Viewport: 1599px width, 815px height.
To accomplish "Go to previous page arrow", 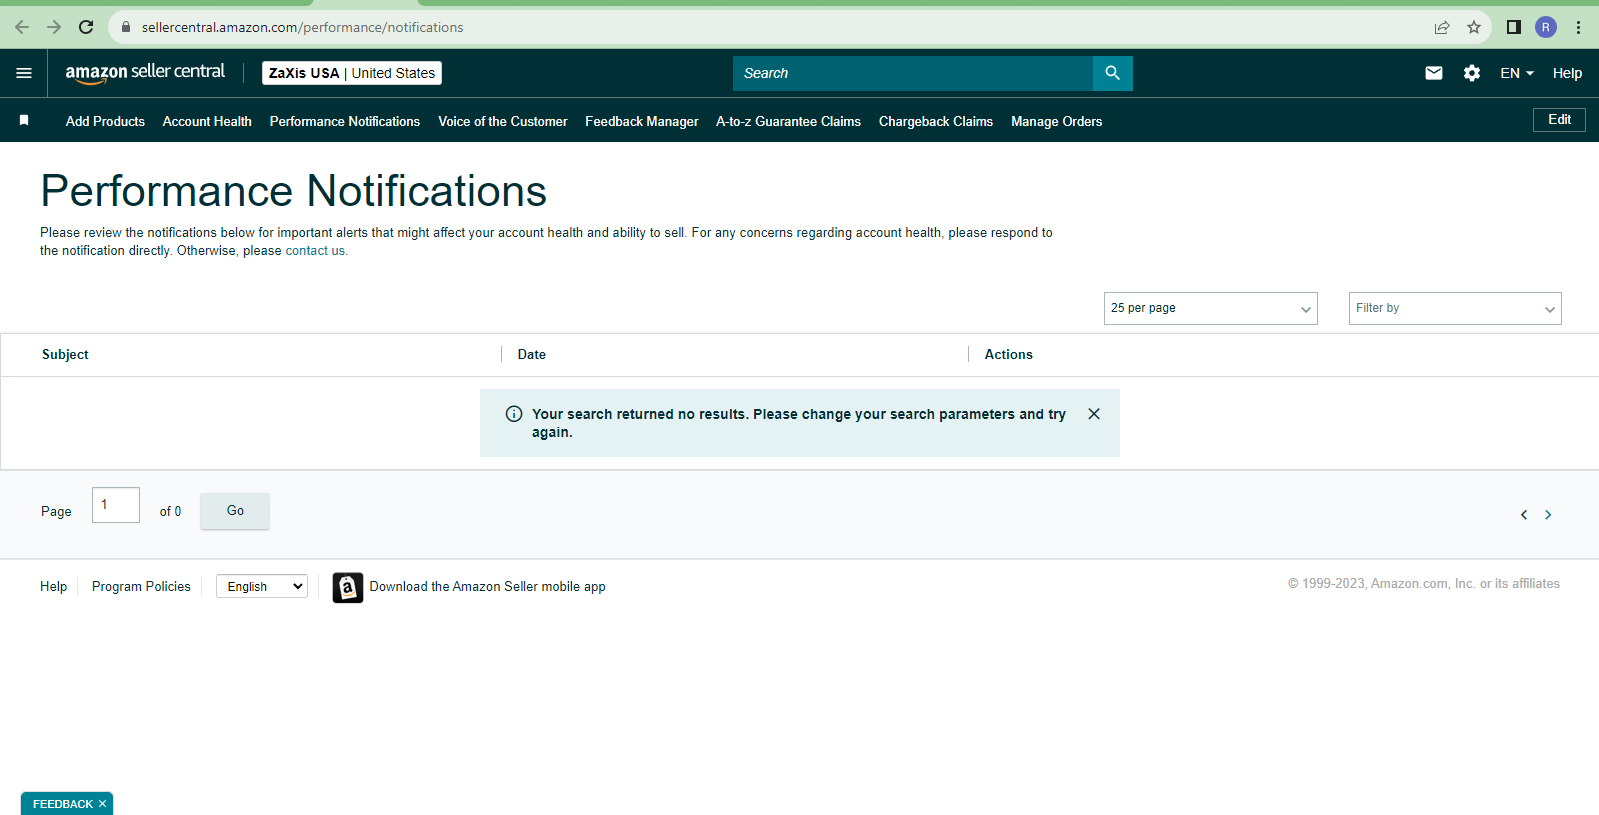I will pos(1524,515).
